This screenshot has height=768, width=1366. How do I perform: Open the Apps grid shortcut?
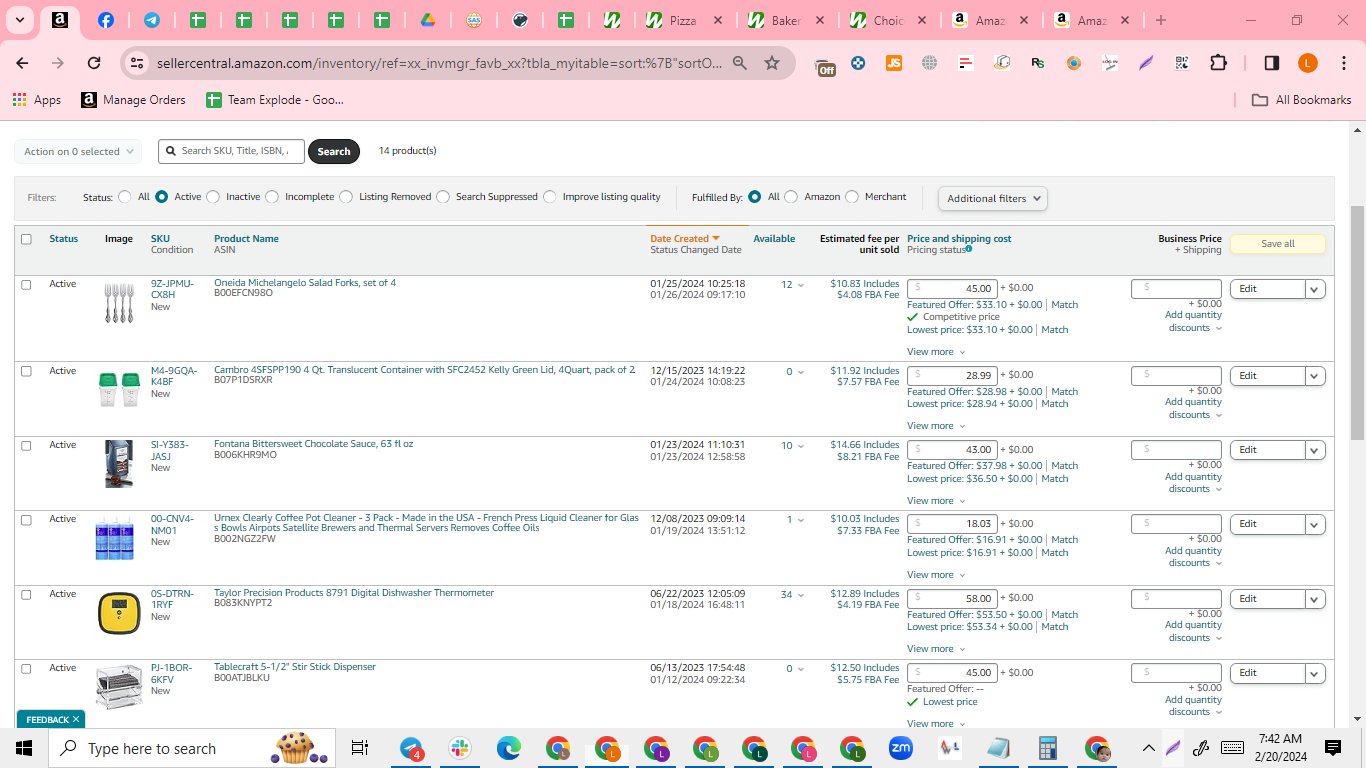pyautogui.click(x=37, y=100)
